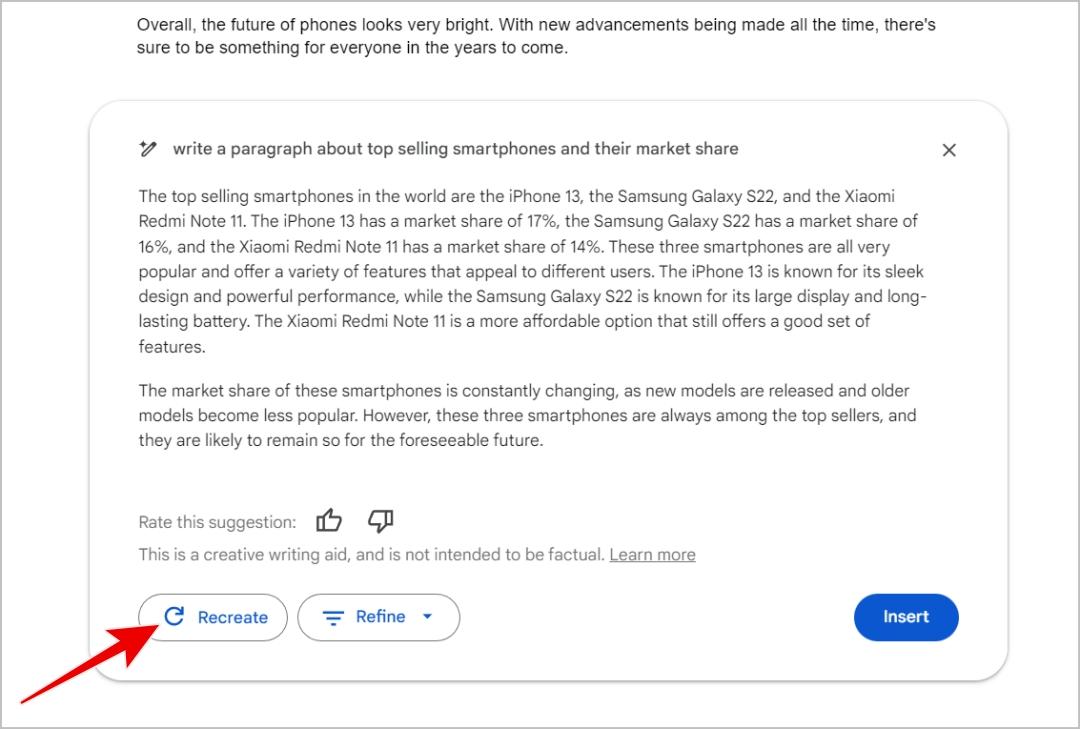The height and width of the screenshot is (729, 1080).
Task: Expand the Refine dropdown arrow
Action: pos(428,617)
